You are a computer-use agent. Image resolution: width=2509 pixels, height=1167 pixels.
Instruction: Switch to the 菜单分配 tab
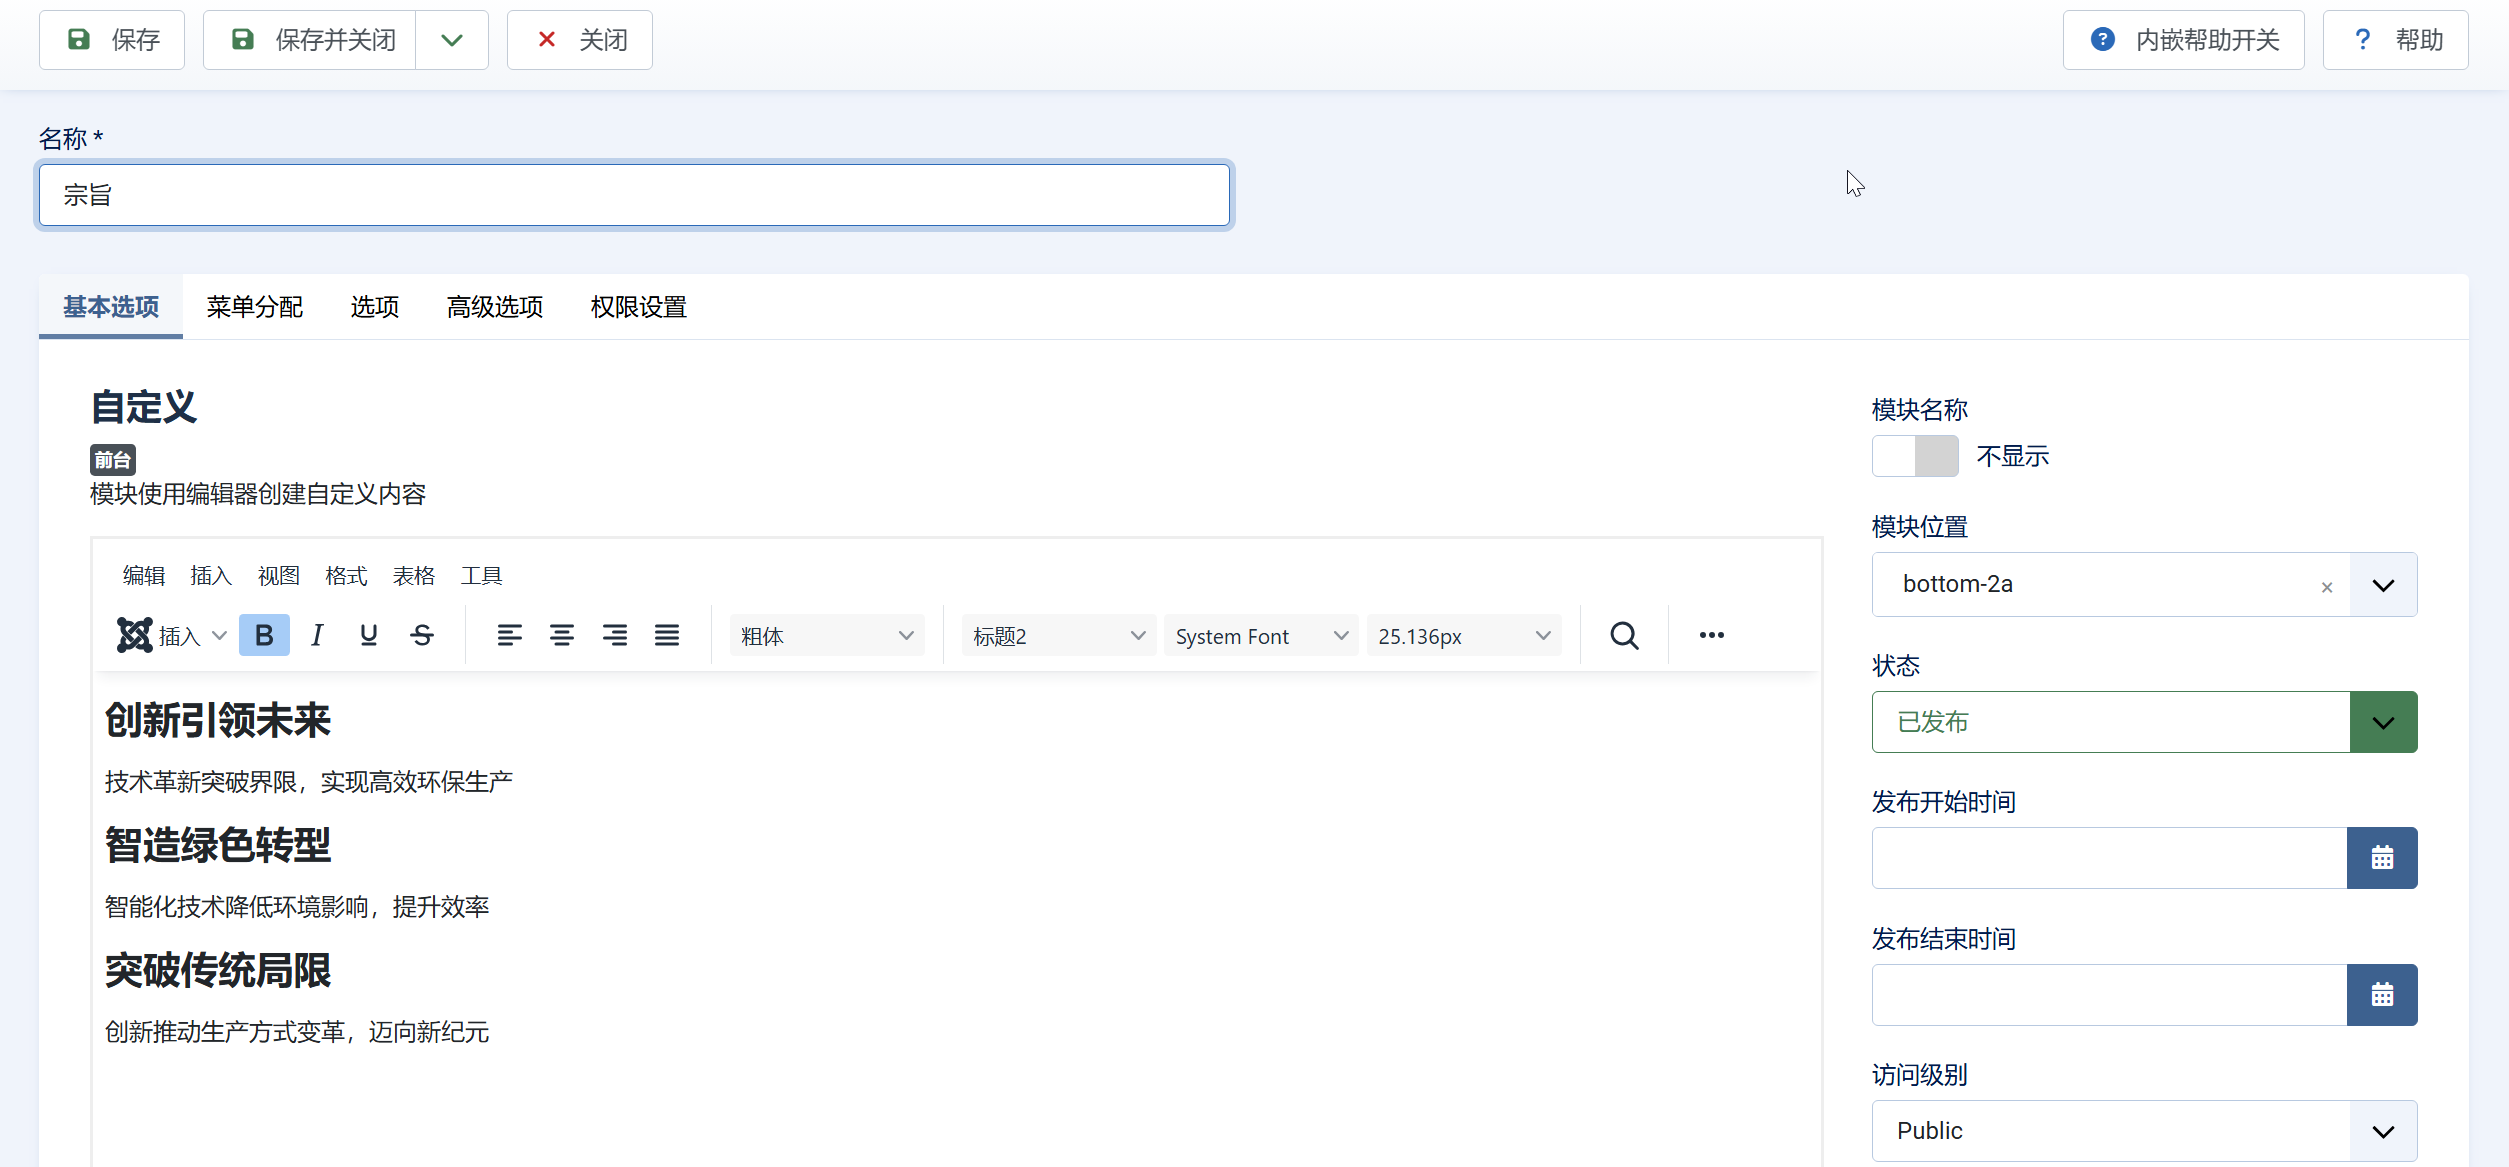pyautogui.click(x=255, y=307)
